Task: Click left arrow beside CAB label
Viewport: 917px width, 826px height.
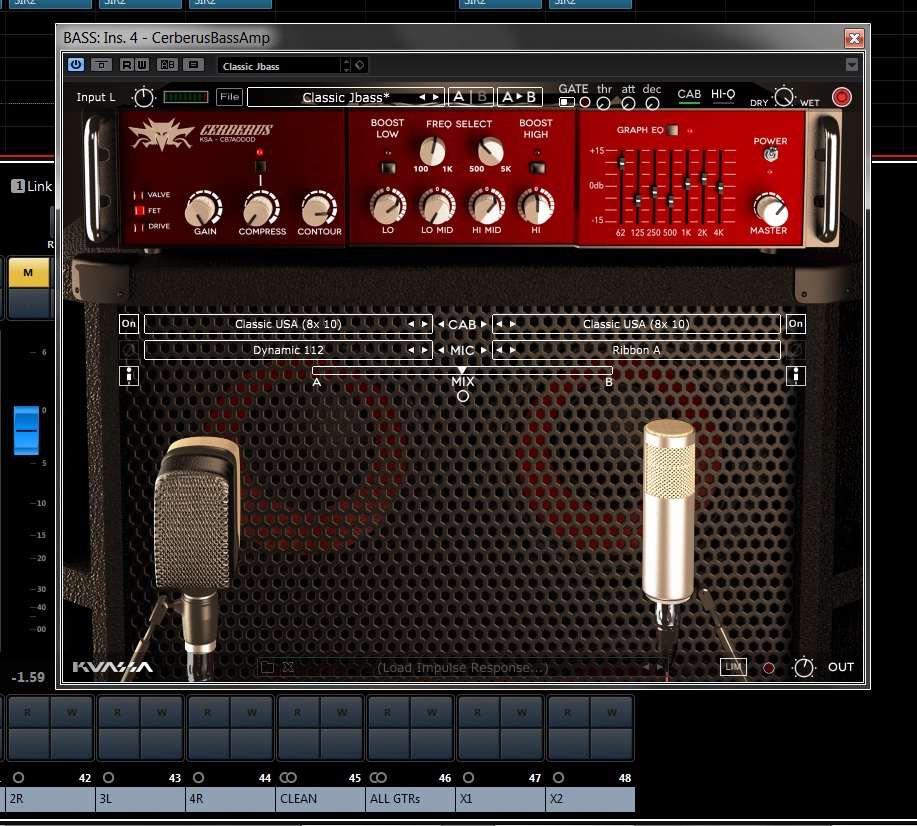Action: point(441,324)
